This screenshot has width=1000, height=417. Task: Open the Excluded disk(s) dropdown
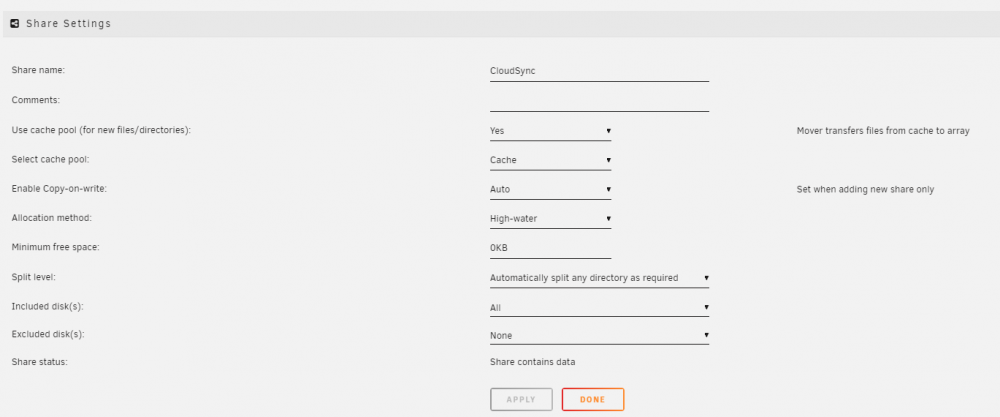point(599,335)
